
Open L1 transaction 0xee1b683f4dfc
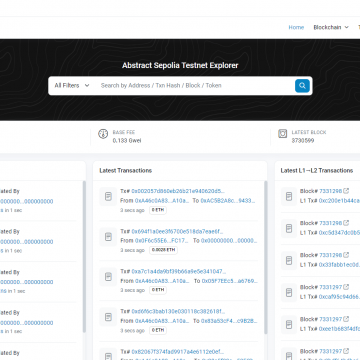(339, 329)
